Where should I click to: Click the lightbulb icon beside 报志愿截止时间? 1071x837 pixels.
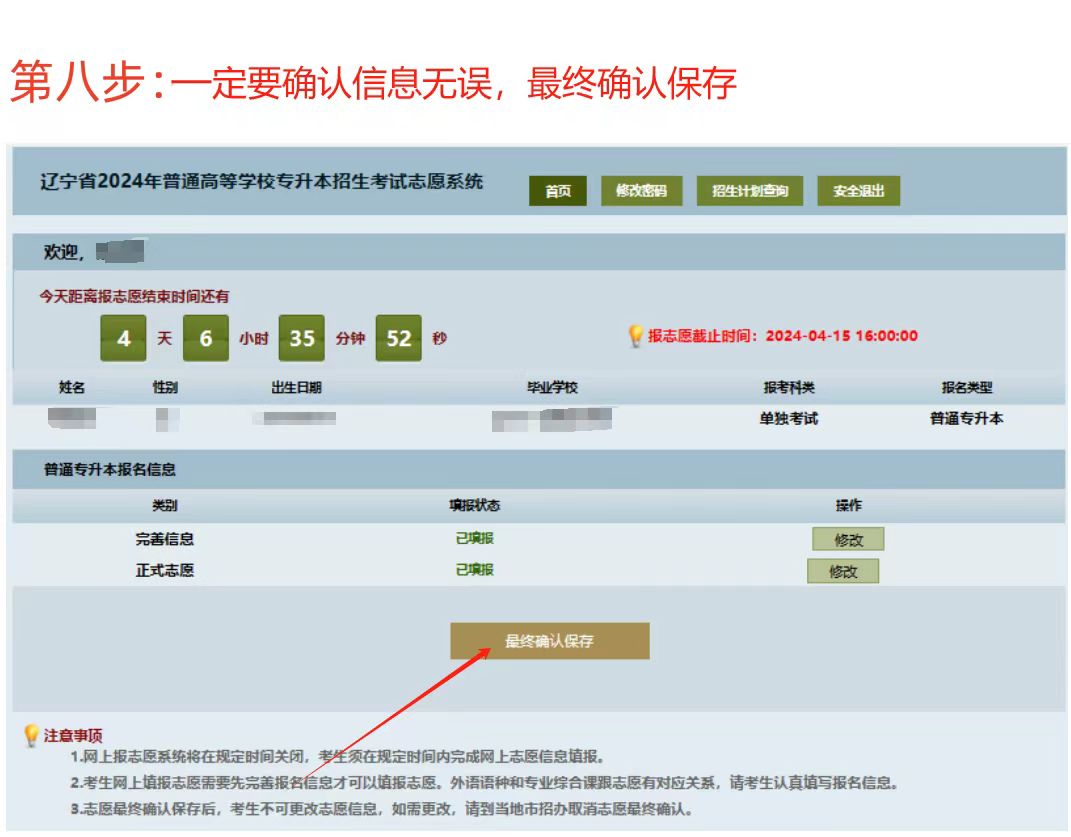[635, 336]
